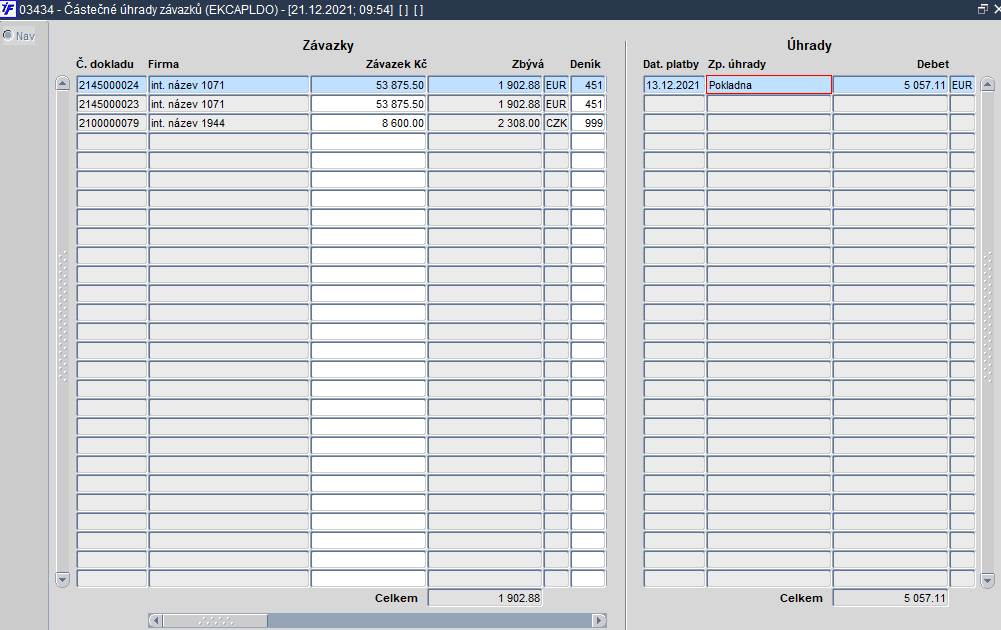This screenshot has width=1001, height=630.
Task: Click the Pokladna payment method field
Action: click(x=769, y=85)
